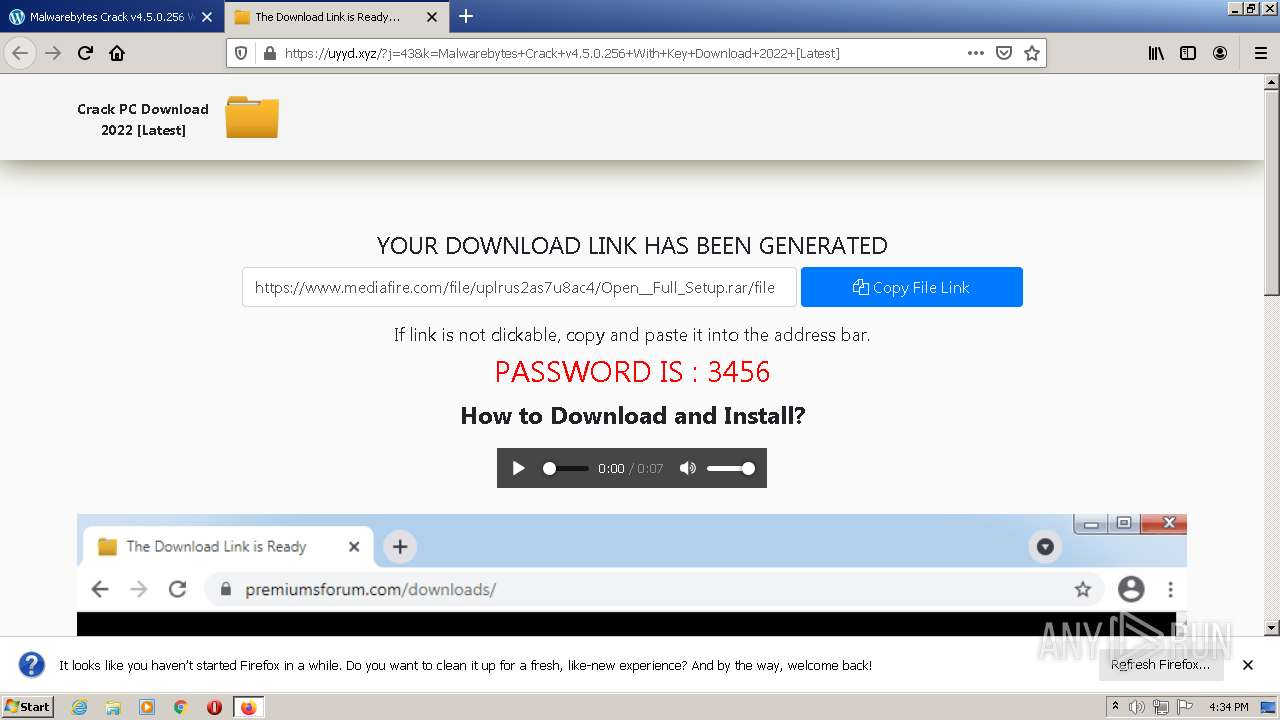Close The Download Link is Ready tab

tap(432, 17)
